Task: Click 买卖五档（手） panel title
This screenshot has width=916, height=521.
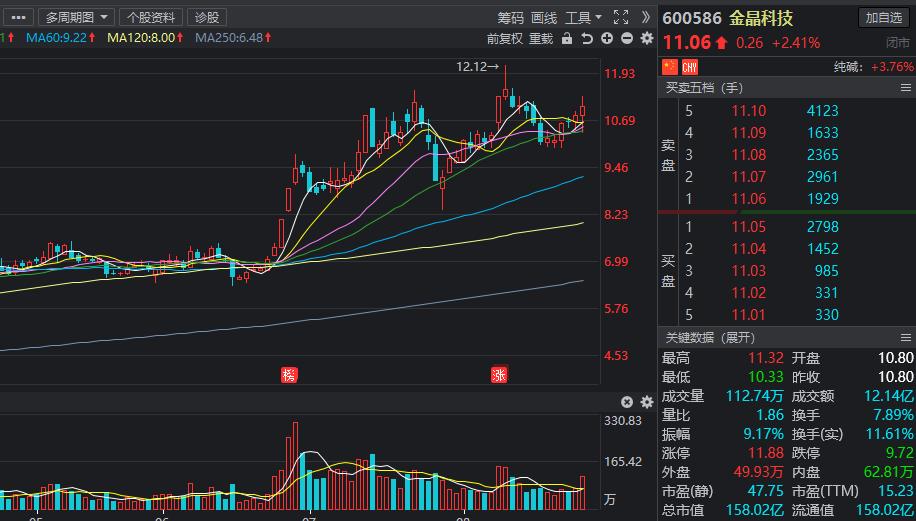Action: pyautogui.click(x=705, y=88)
